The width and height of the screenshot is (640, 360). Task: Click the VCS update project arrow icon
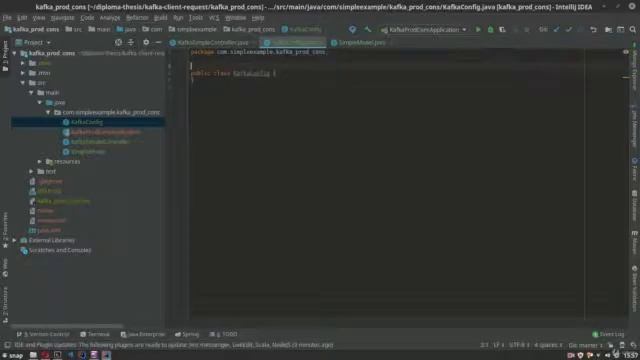click(x=556, y=29)
